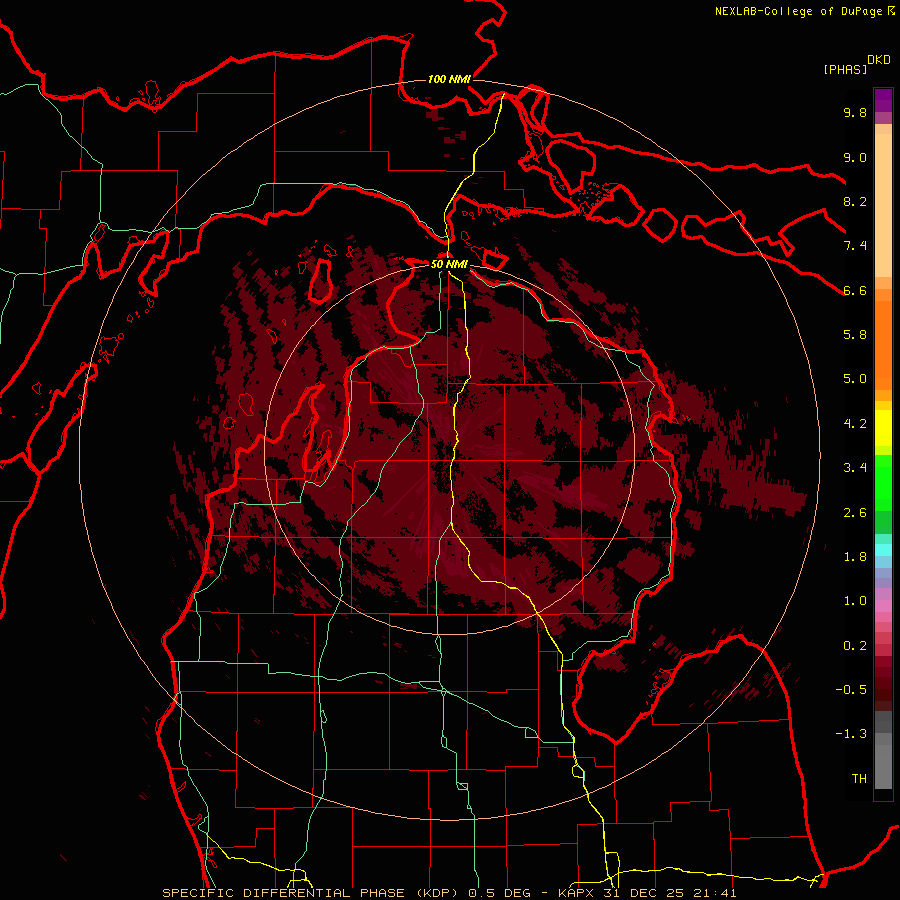Click the DKD label above color scale

tap(879, 60)
